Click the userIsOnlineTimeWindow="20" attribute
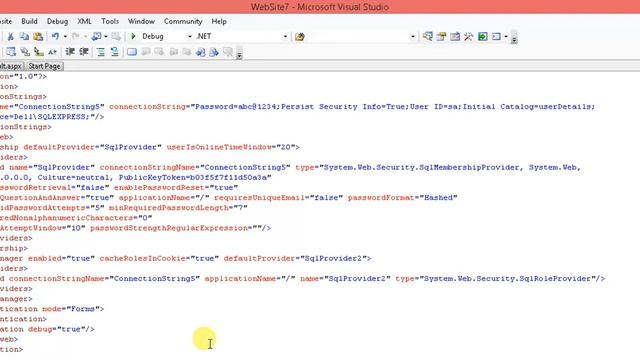640x360 pixels. point(231,147)
